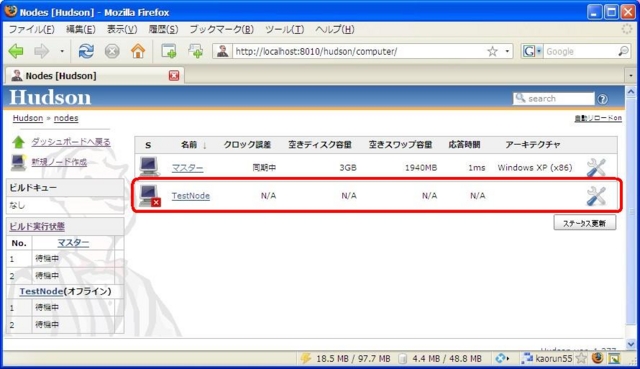Click the 空きスワップ容量 column header

tap(400, 144)
